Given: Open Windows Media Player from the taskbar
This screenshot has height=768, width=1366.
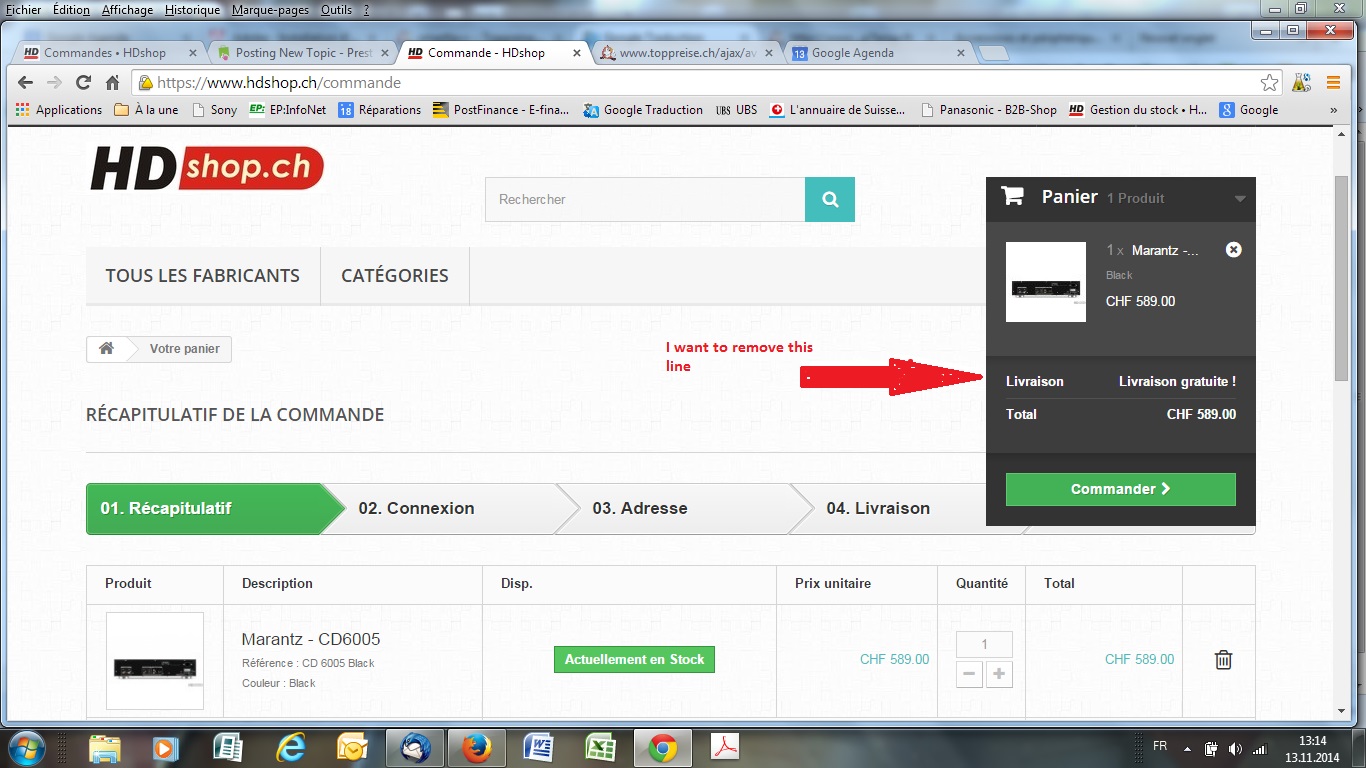Looking at the screenshot, I should (x=167, y=747).
